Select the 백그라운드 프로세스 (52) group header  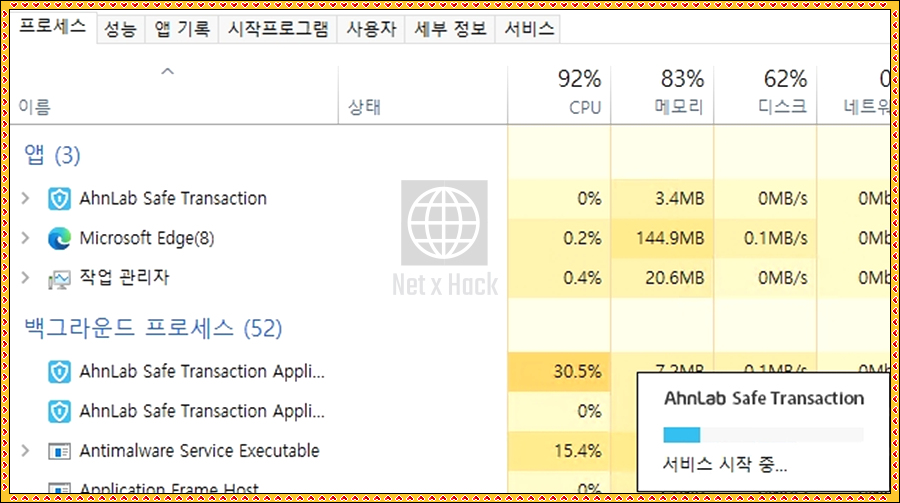point(153,328)
